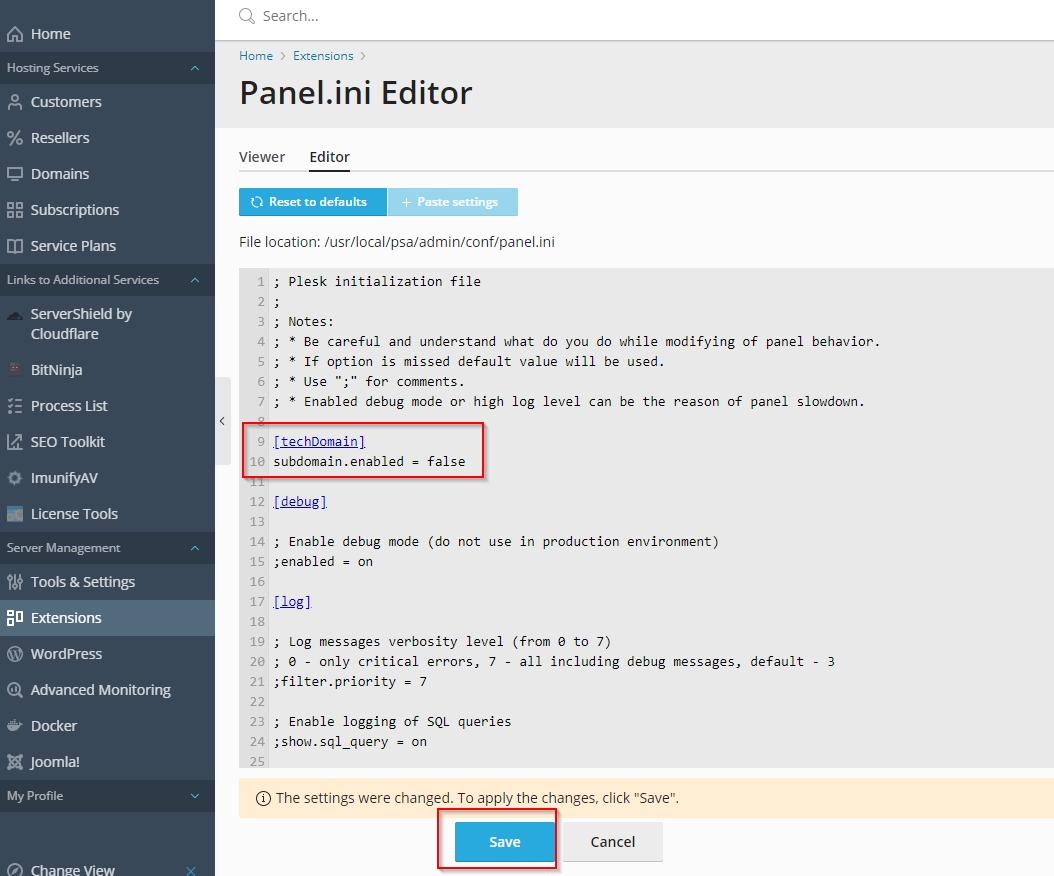This screenshot has height=876, width=1054.
Task: Collapse Links to Additional Services section
Action: [195, 280]
